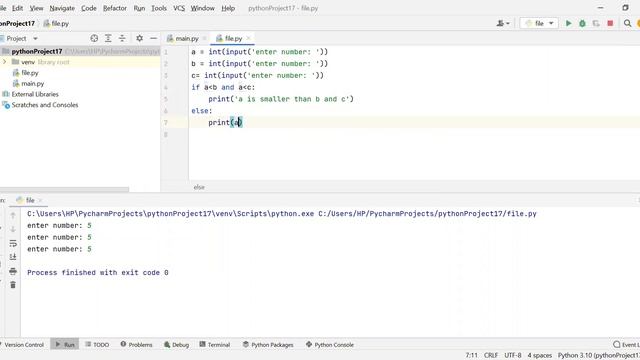Screen dimensions: 640x360
Task: Run the file configuration with green play button
Action: [568, 24]
